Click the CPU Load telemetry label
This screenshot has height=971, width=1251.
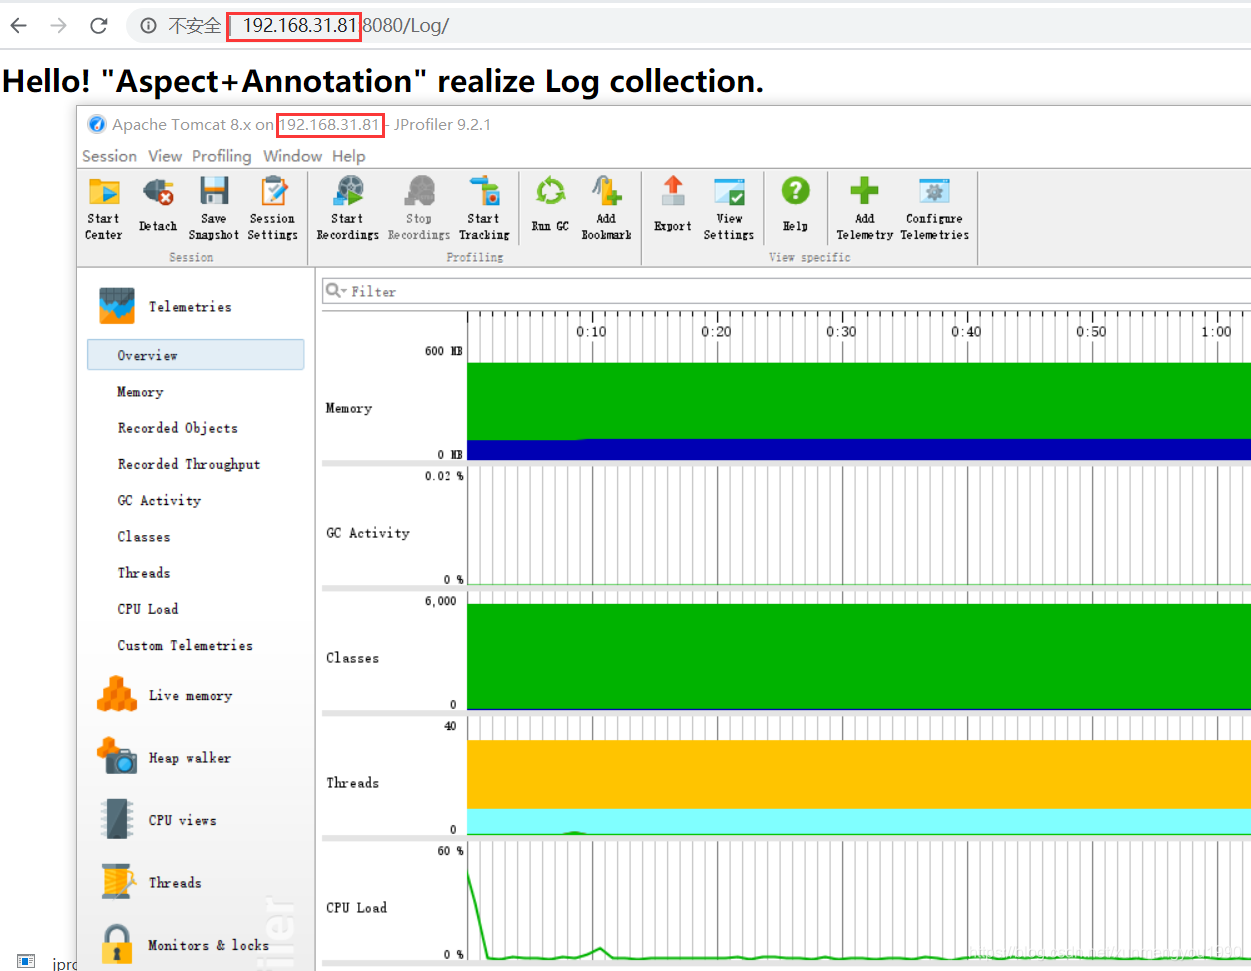pos(356,908)
